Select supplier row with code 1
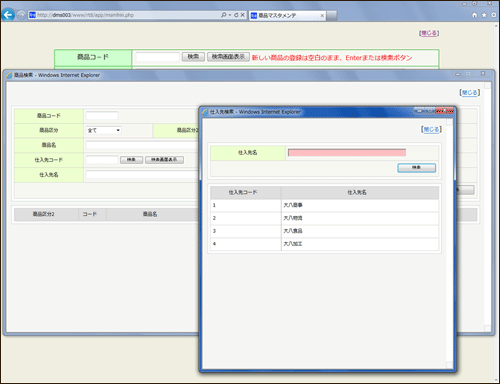 coord(324,205)
